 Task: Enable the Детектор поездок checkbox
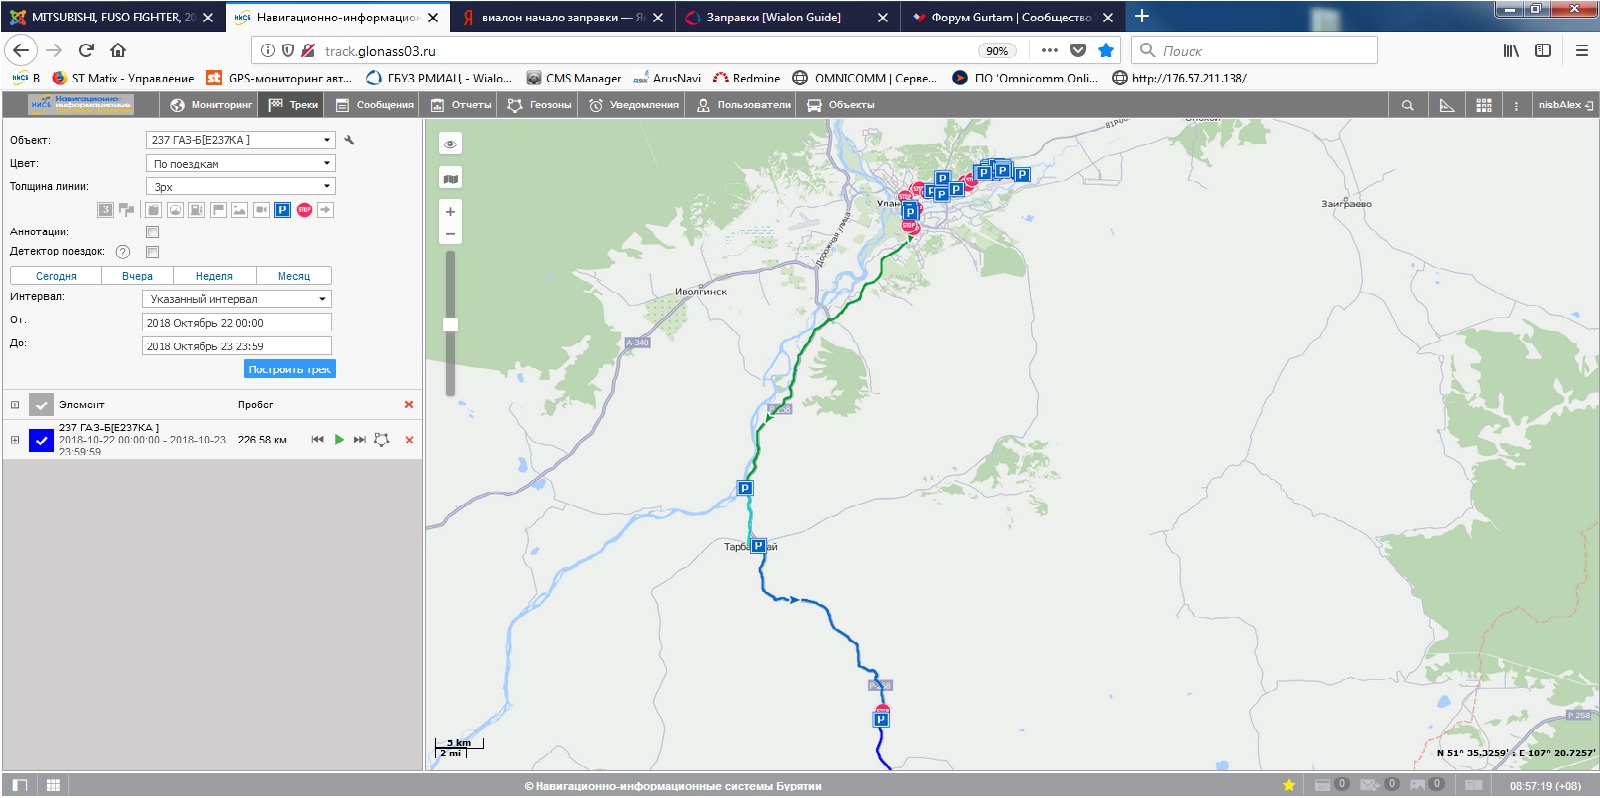(153, 252)
